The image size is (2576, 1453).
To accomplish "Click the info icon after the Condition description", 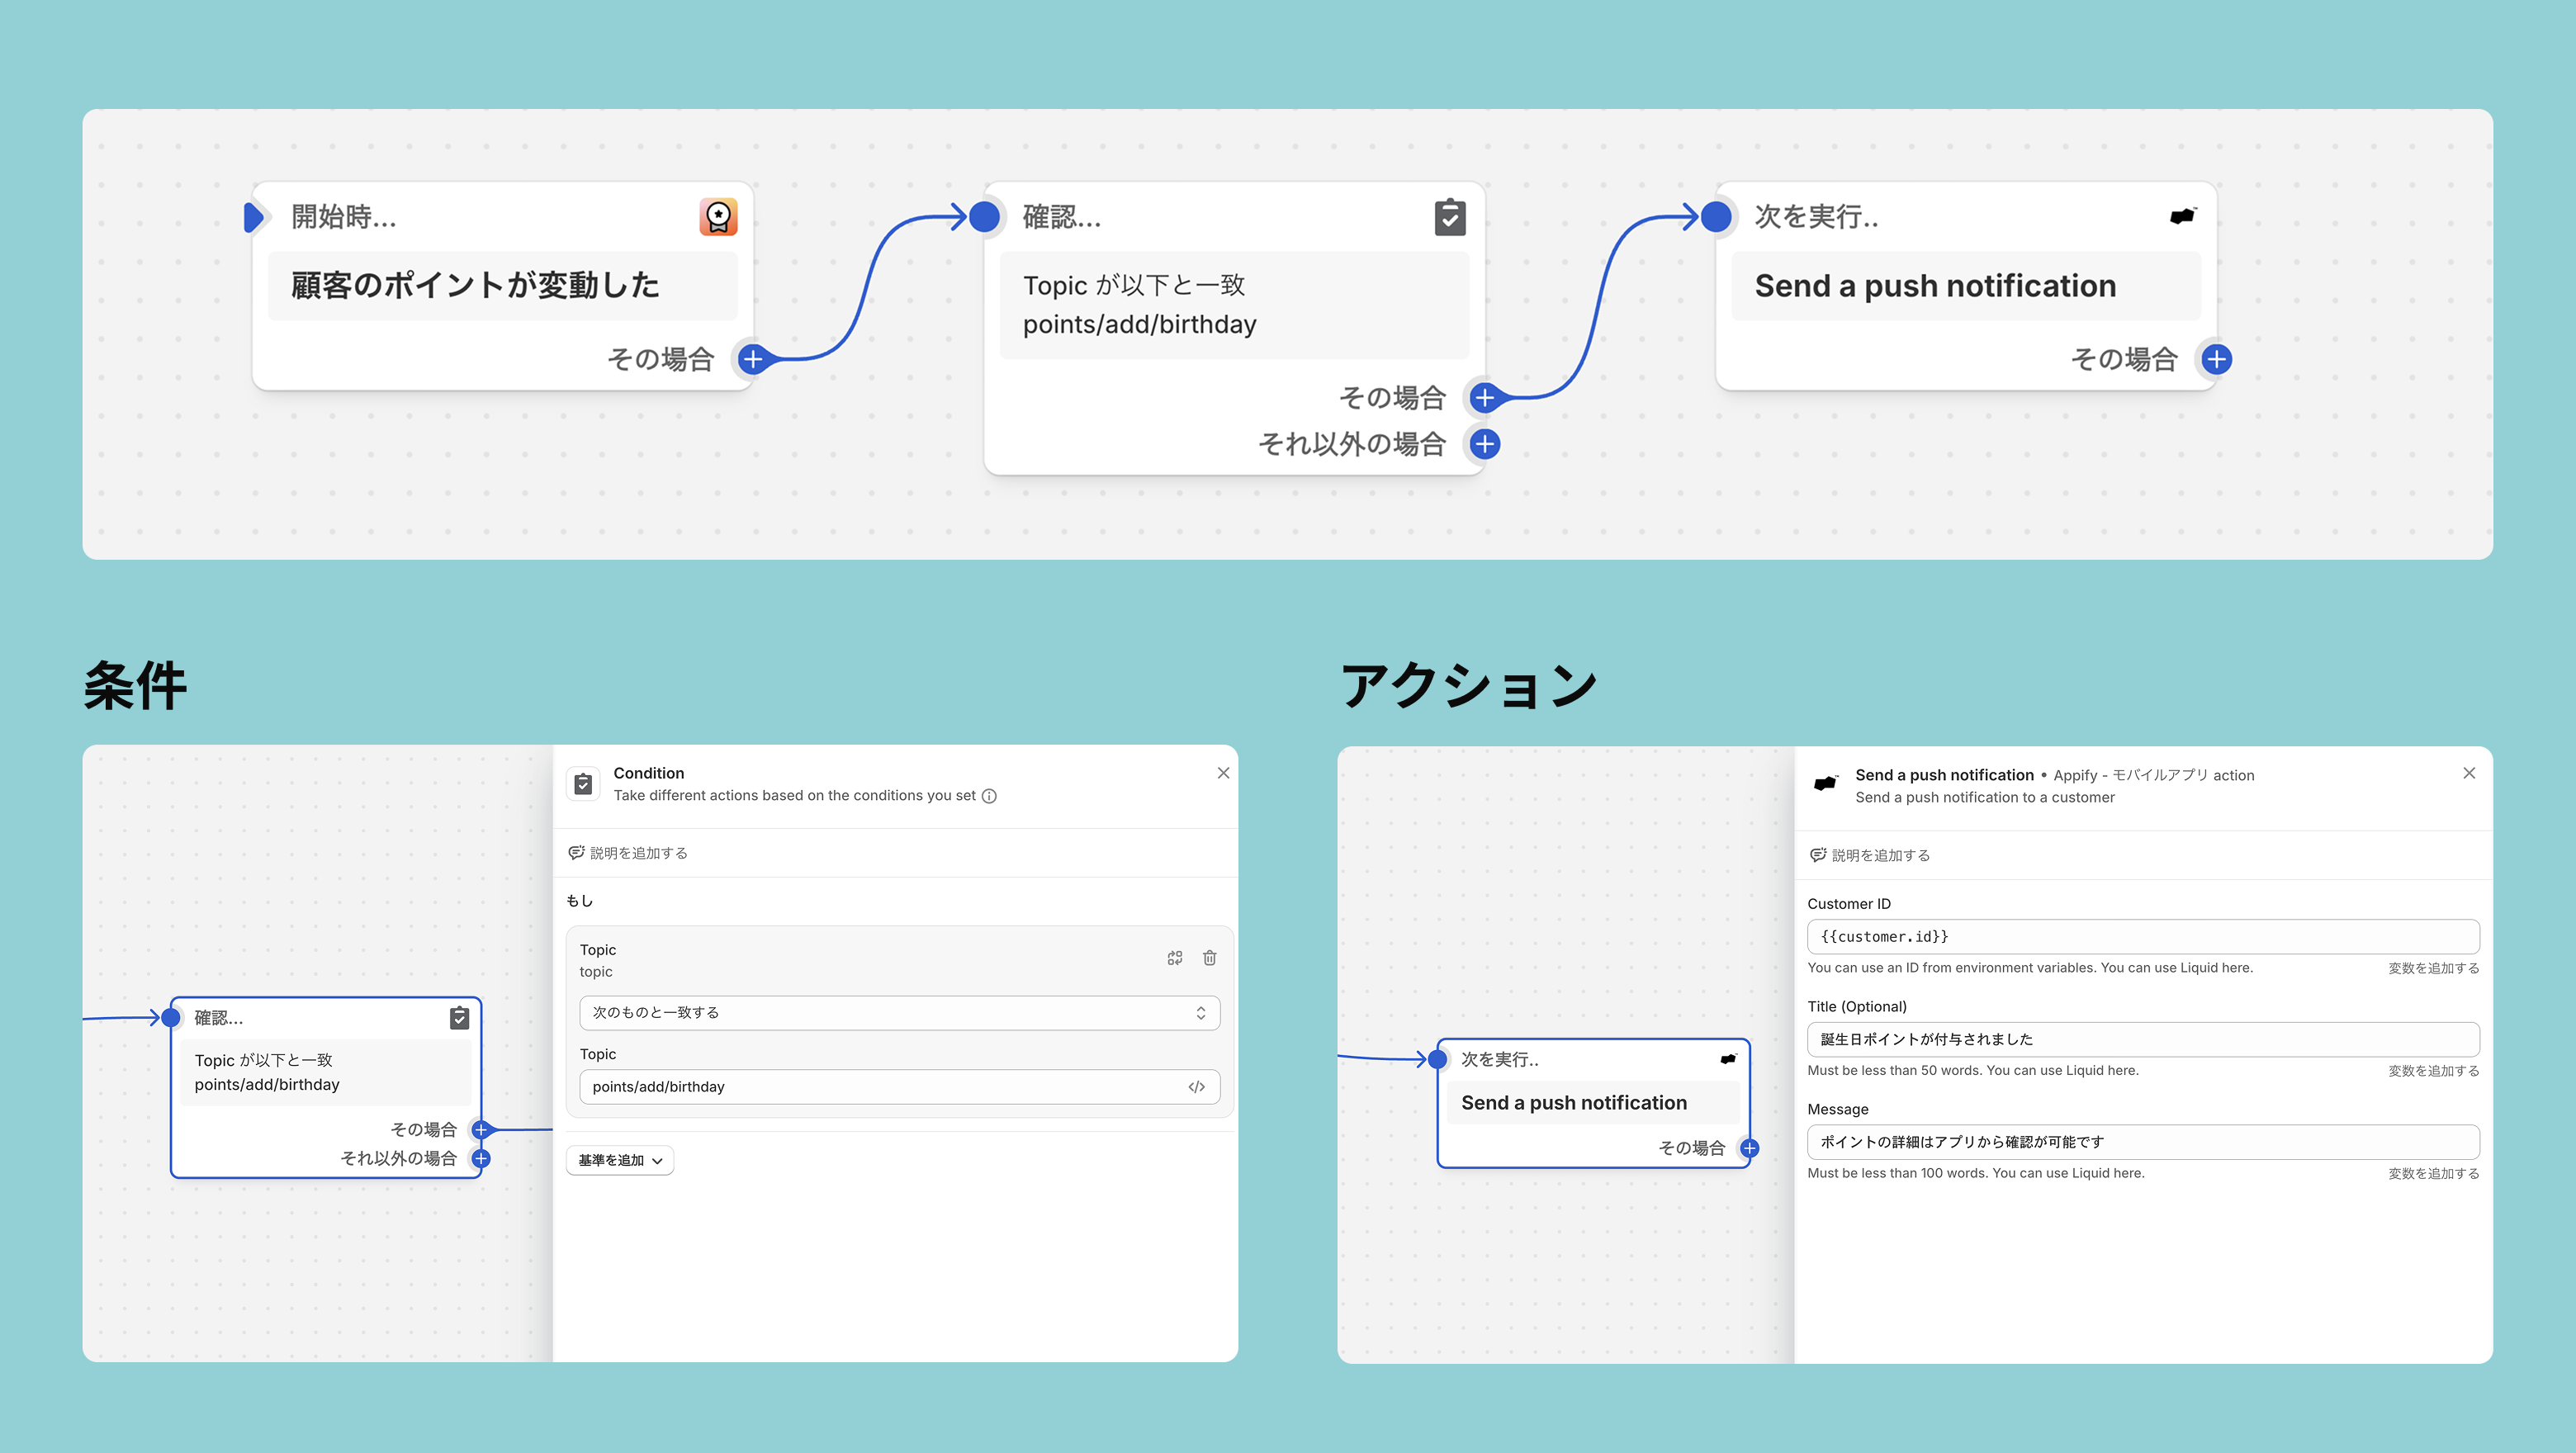I will pos(989,796).
